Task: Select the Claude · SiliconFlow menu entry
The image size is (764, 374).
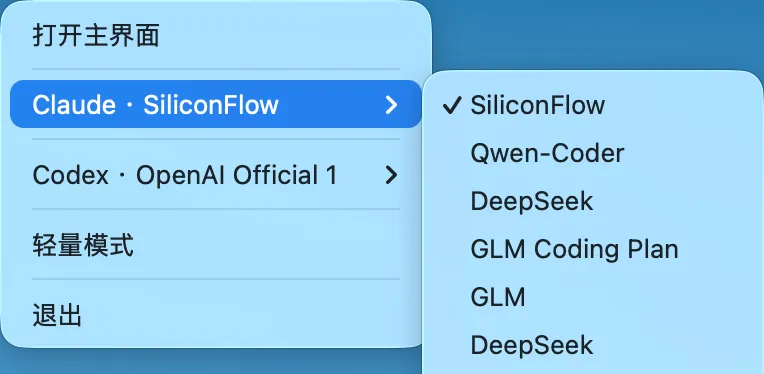Action: (216, 104)
